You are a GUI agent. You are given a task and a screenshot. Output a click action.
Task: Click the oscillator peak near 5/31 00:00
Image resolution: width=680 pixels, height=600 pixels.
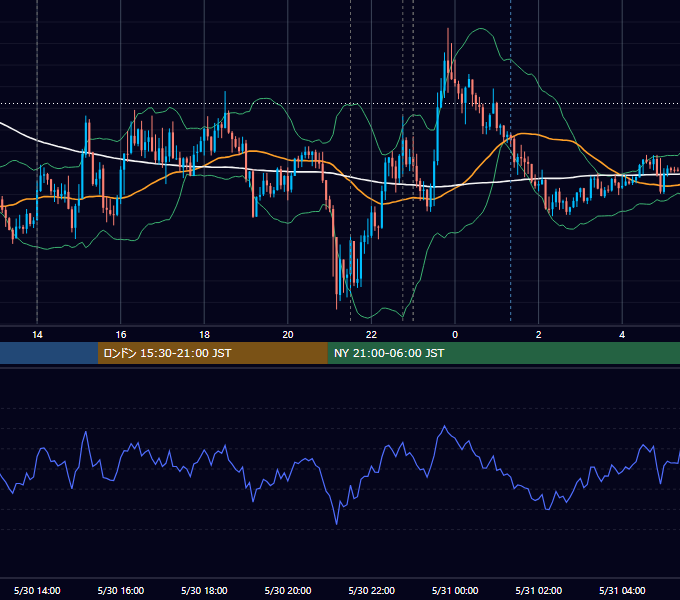445,427
